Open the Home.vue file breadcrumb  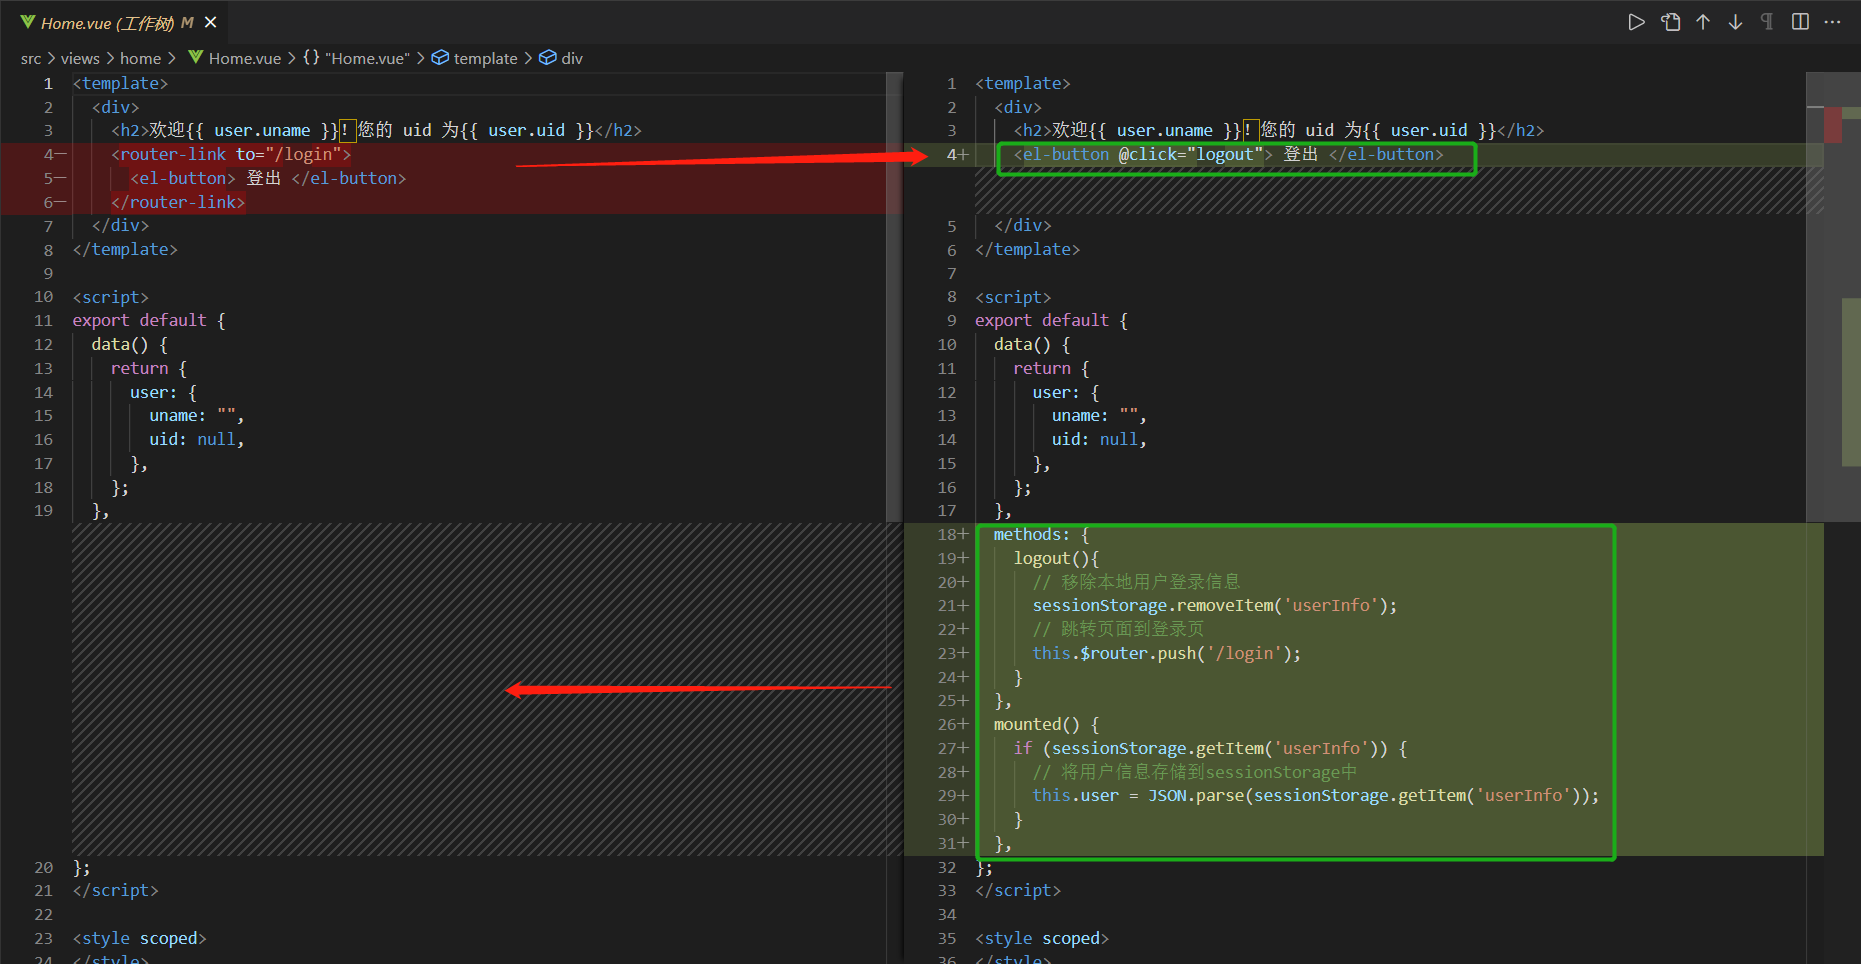tap(245, 59)
